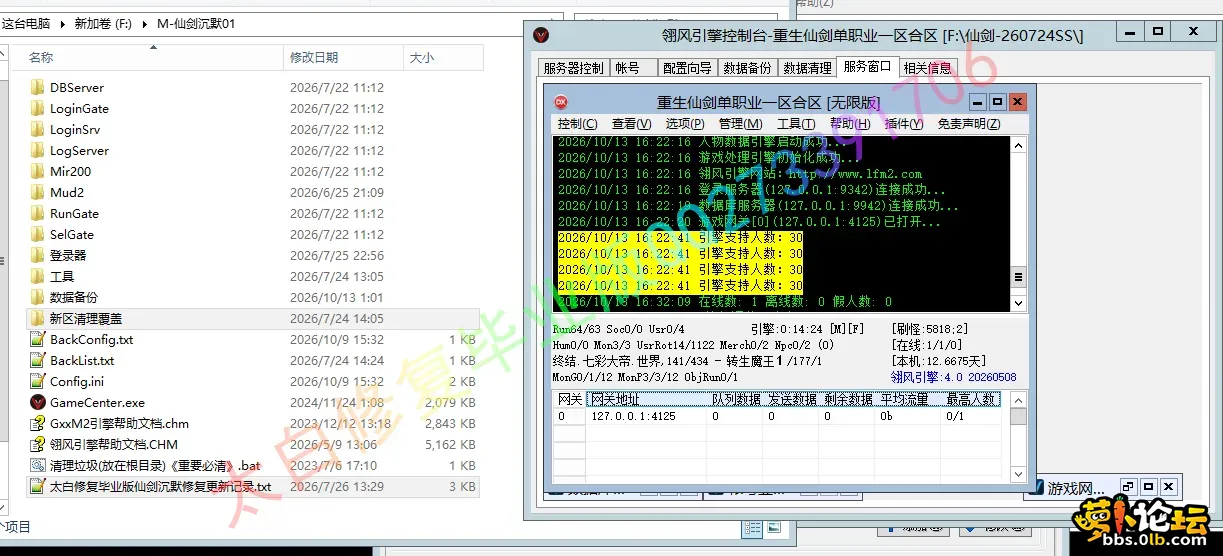Click the gateway table scrollbar up arrow
This screenshot has width=1223, height=556.
1018,399
